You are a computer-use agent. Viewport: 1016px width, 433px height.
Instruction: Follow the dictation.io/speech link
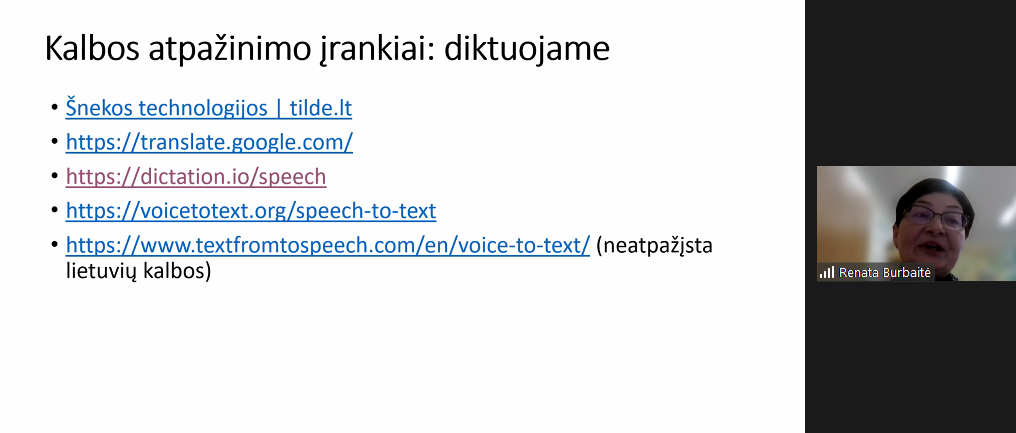pyautogui.click(x=196, y=177)
